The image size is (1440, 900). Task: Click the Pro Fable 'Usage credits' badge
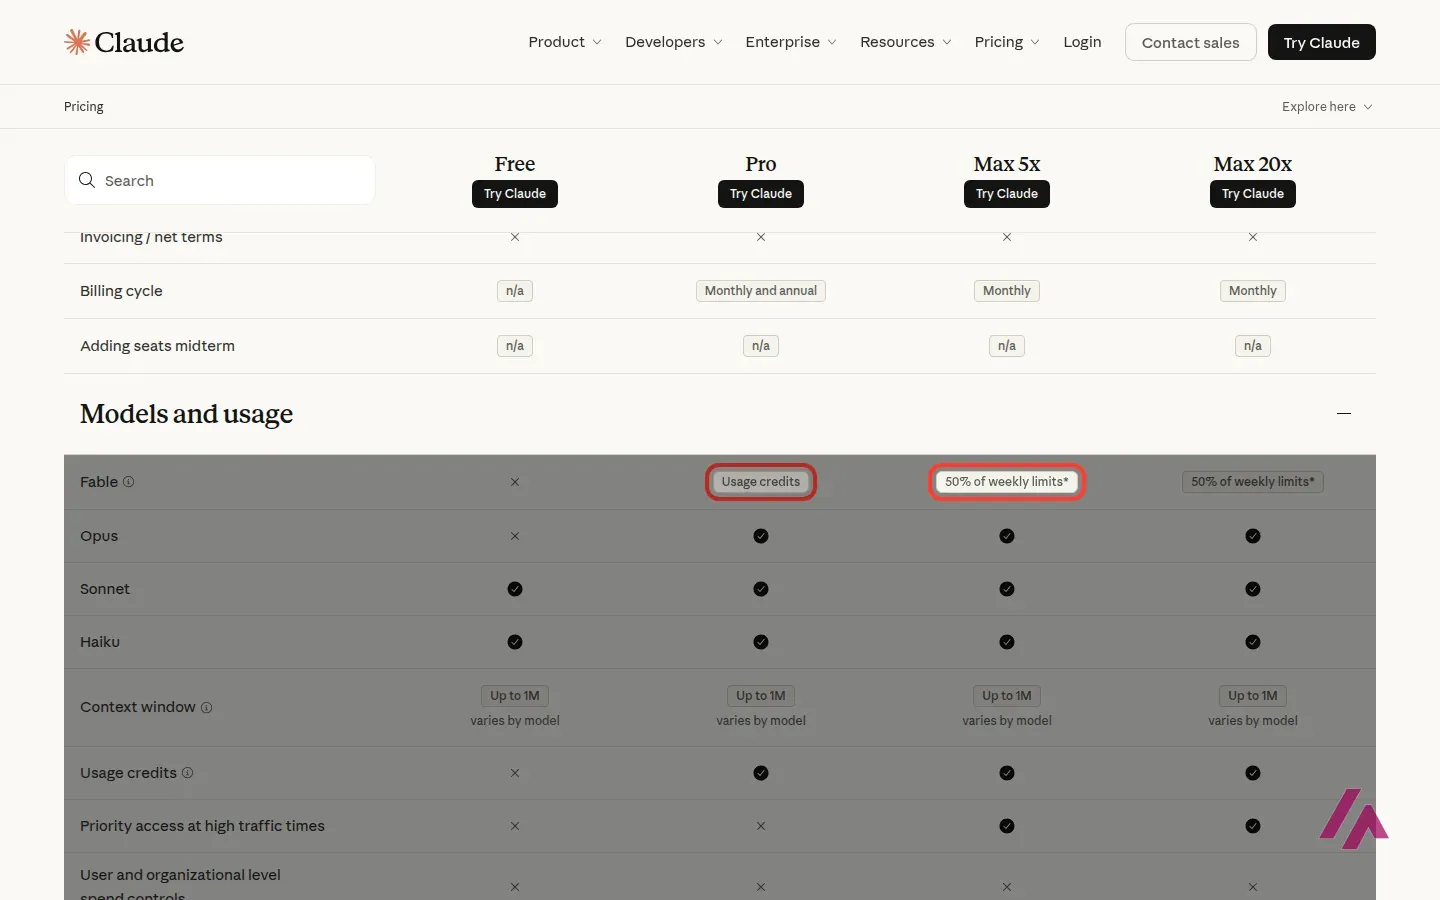tap(761, 482)
